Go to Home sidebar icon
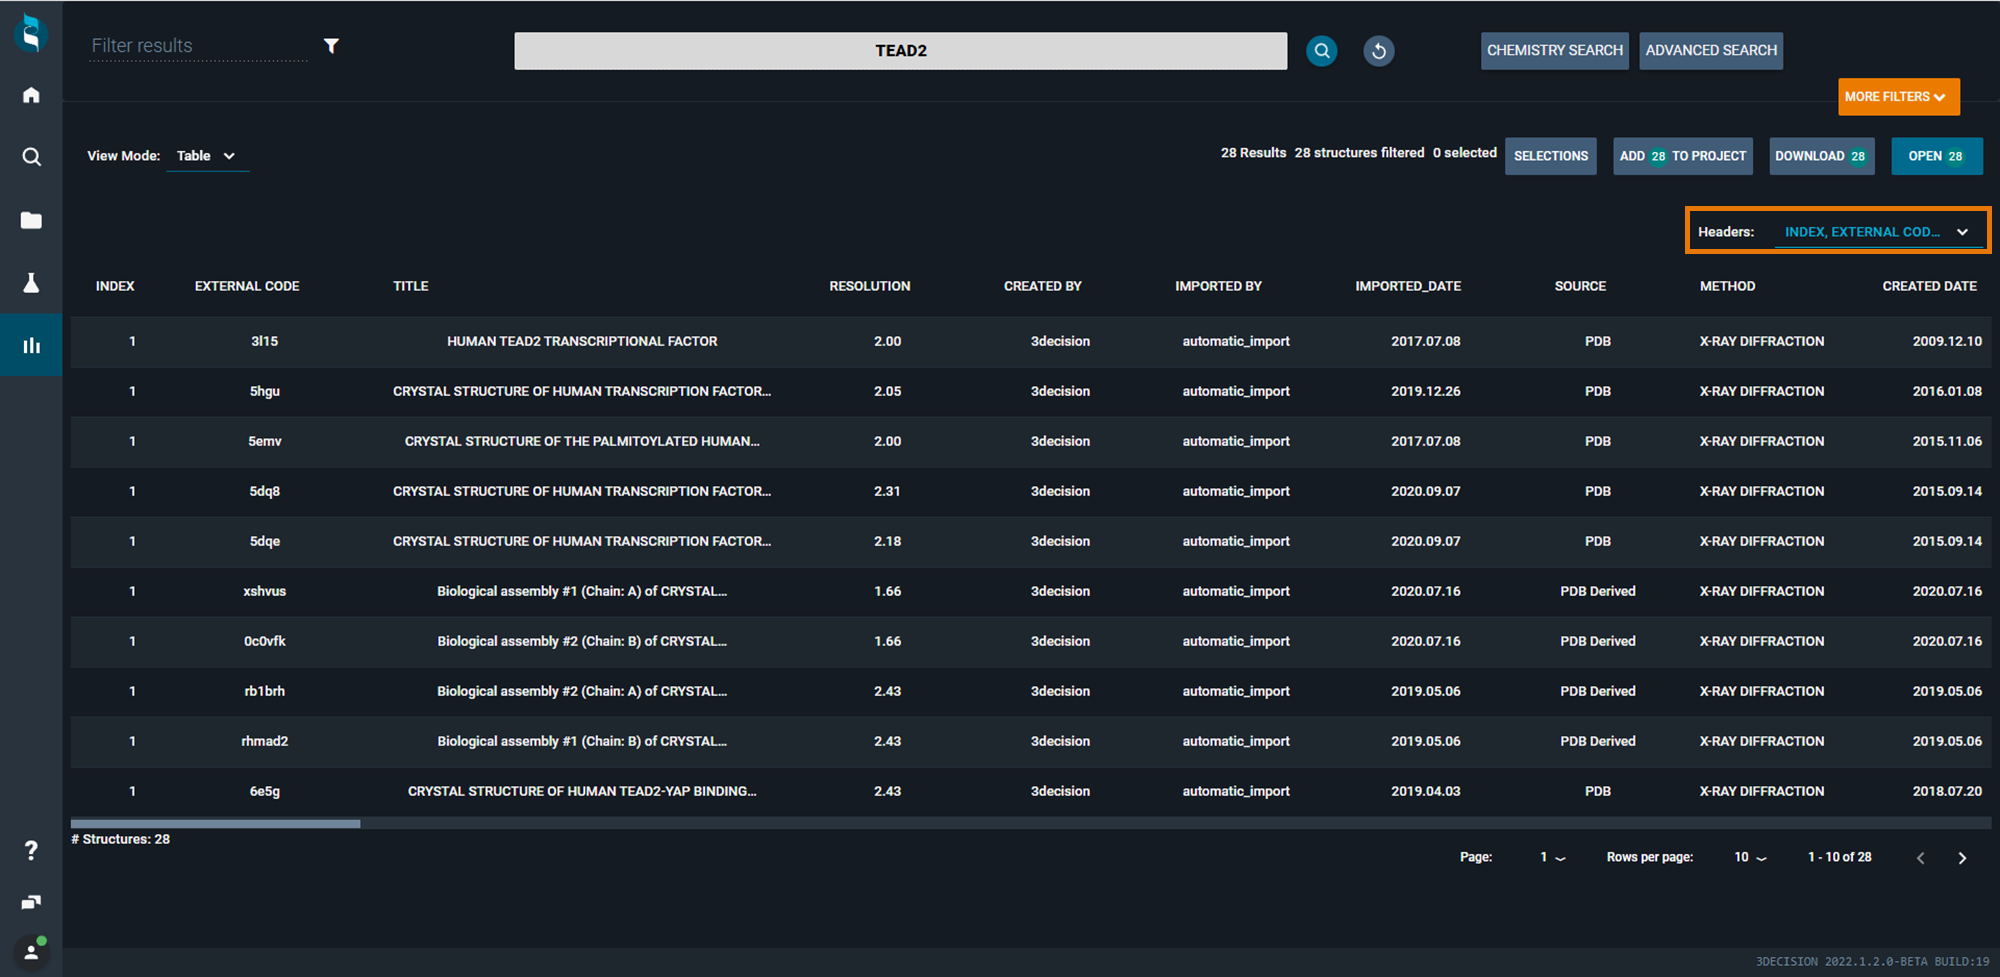Image resolution: width=2000 pixels, height=977 pixels. (31, 95)
